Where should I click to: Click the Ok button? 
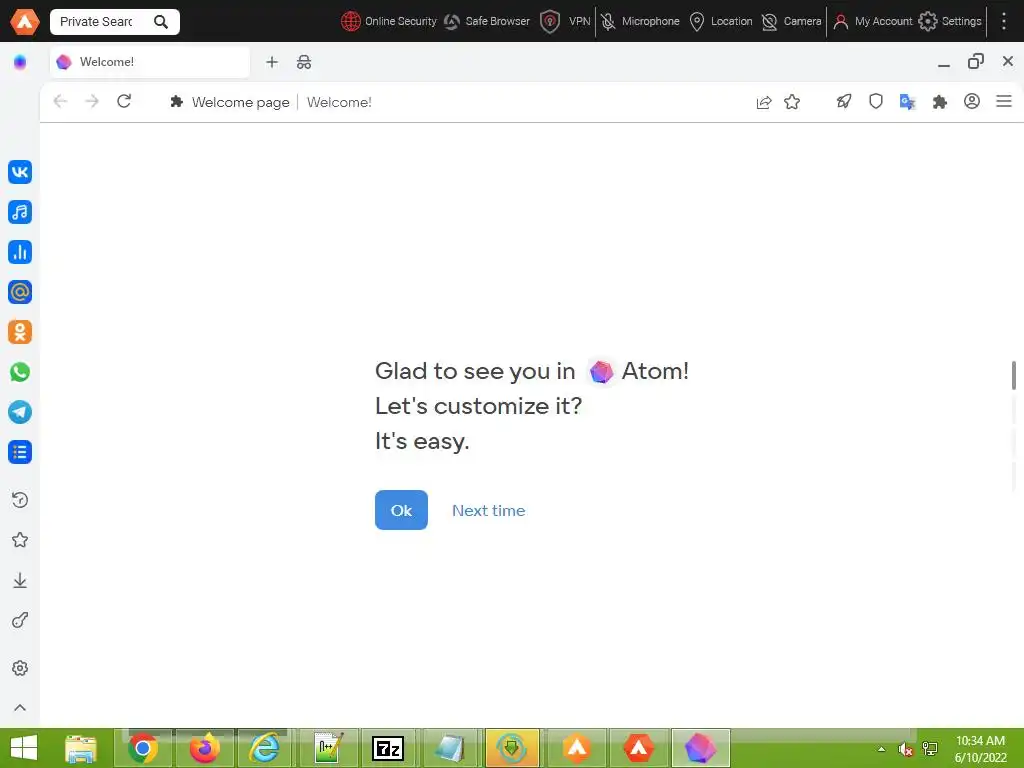401,510
